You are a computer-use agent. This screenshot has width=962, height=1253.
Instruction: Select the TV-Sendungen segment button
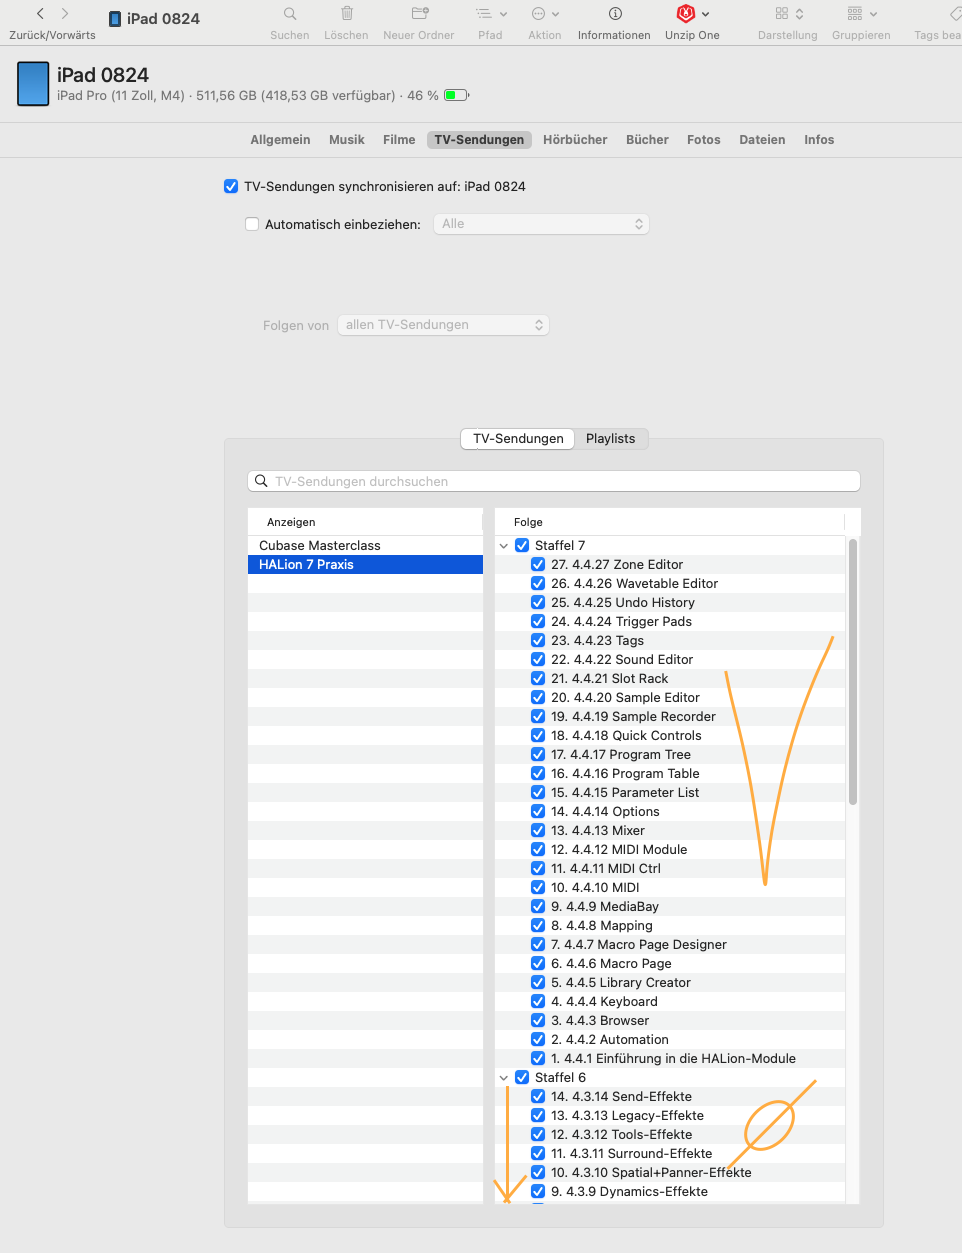tap(518, 438)
